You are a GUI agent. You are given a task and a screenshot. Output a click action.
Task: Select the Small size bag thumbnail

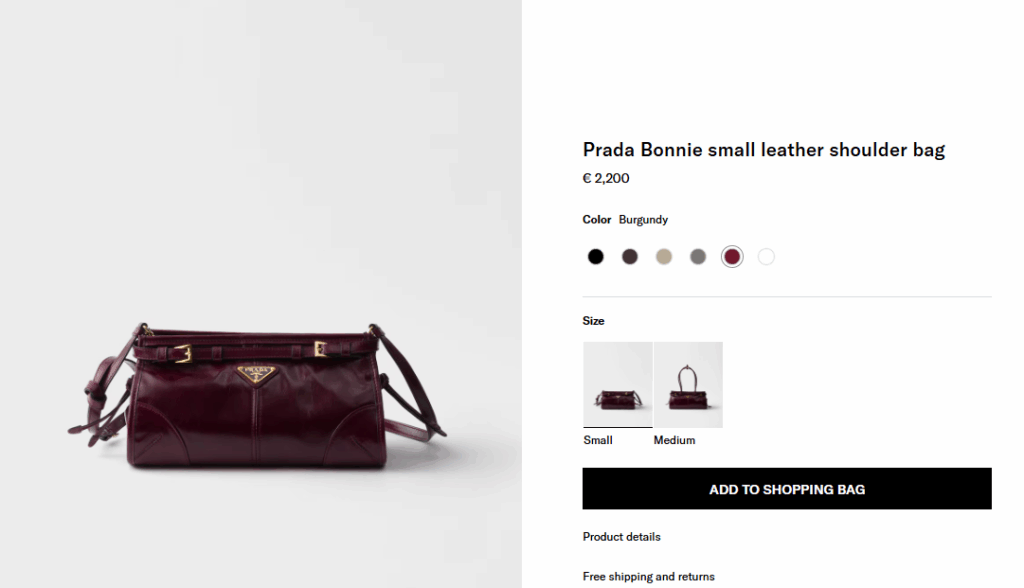click(x=617, y=385)
